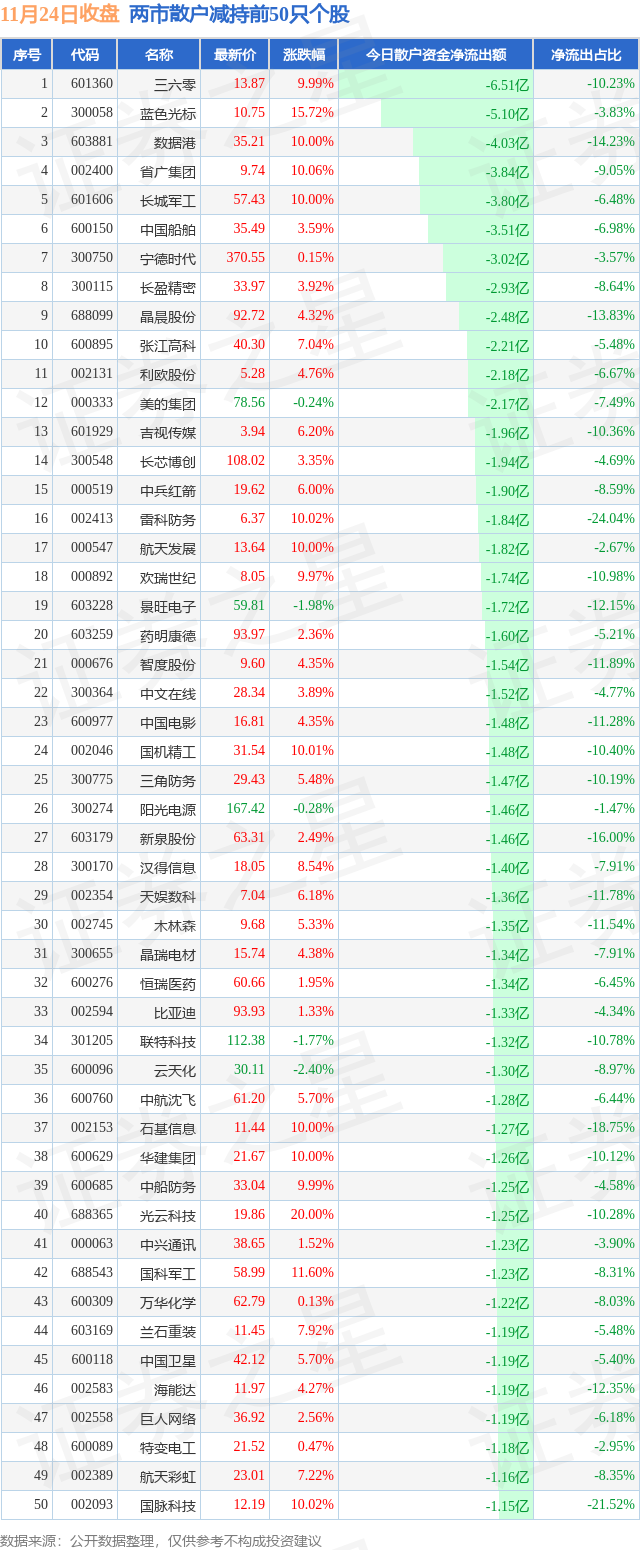The height and width of the screenshot is (1550, 640).
Task: Click stock name 航天发展
Action: point(168,548)
